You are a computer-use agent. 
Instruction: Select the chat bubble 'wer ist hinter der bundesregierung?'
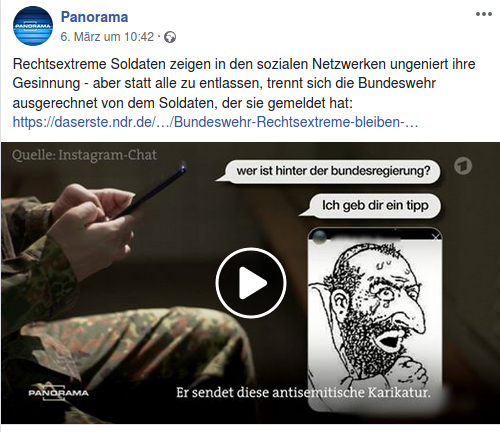tap(333, 171)
